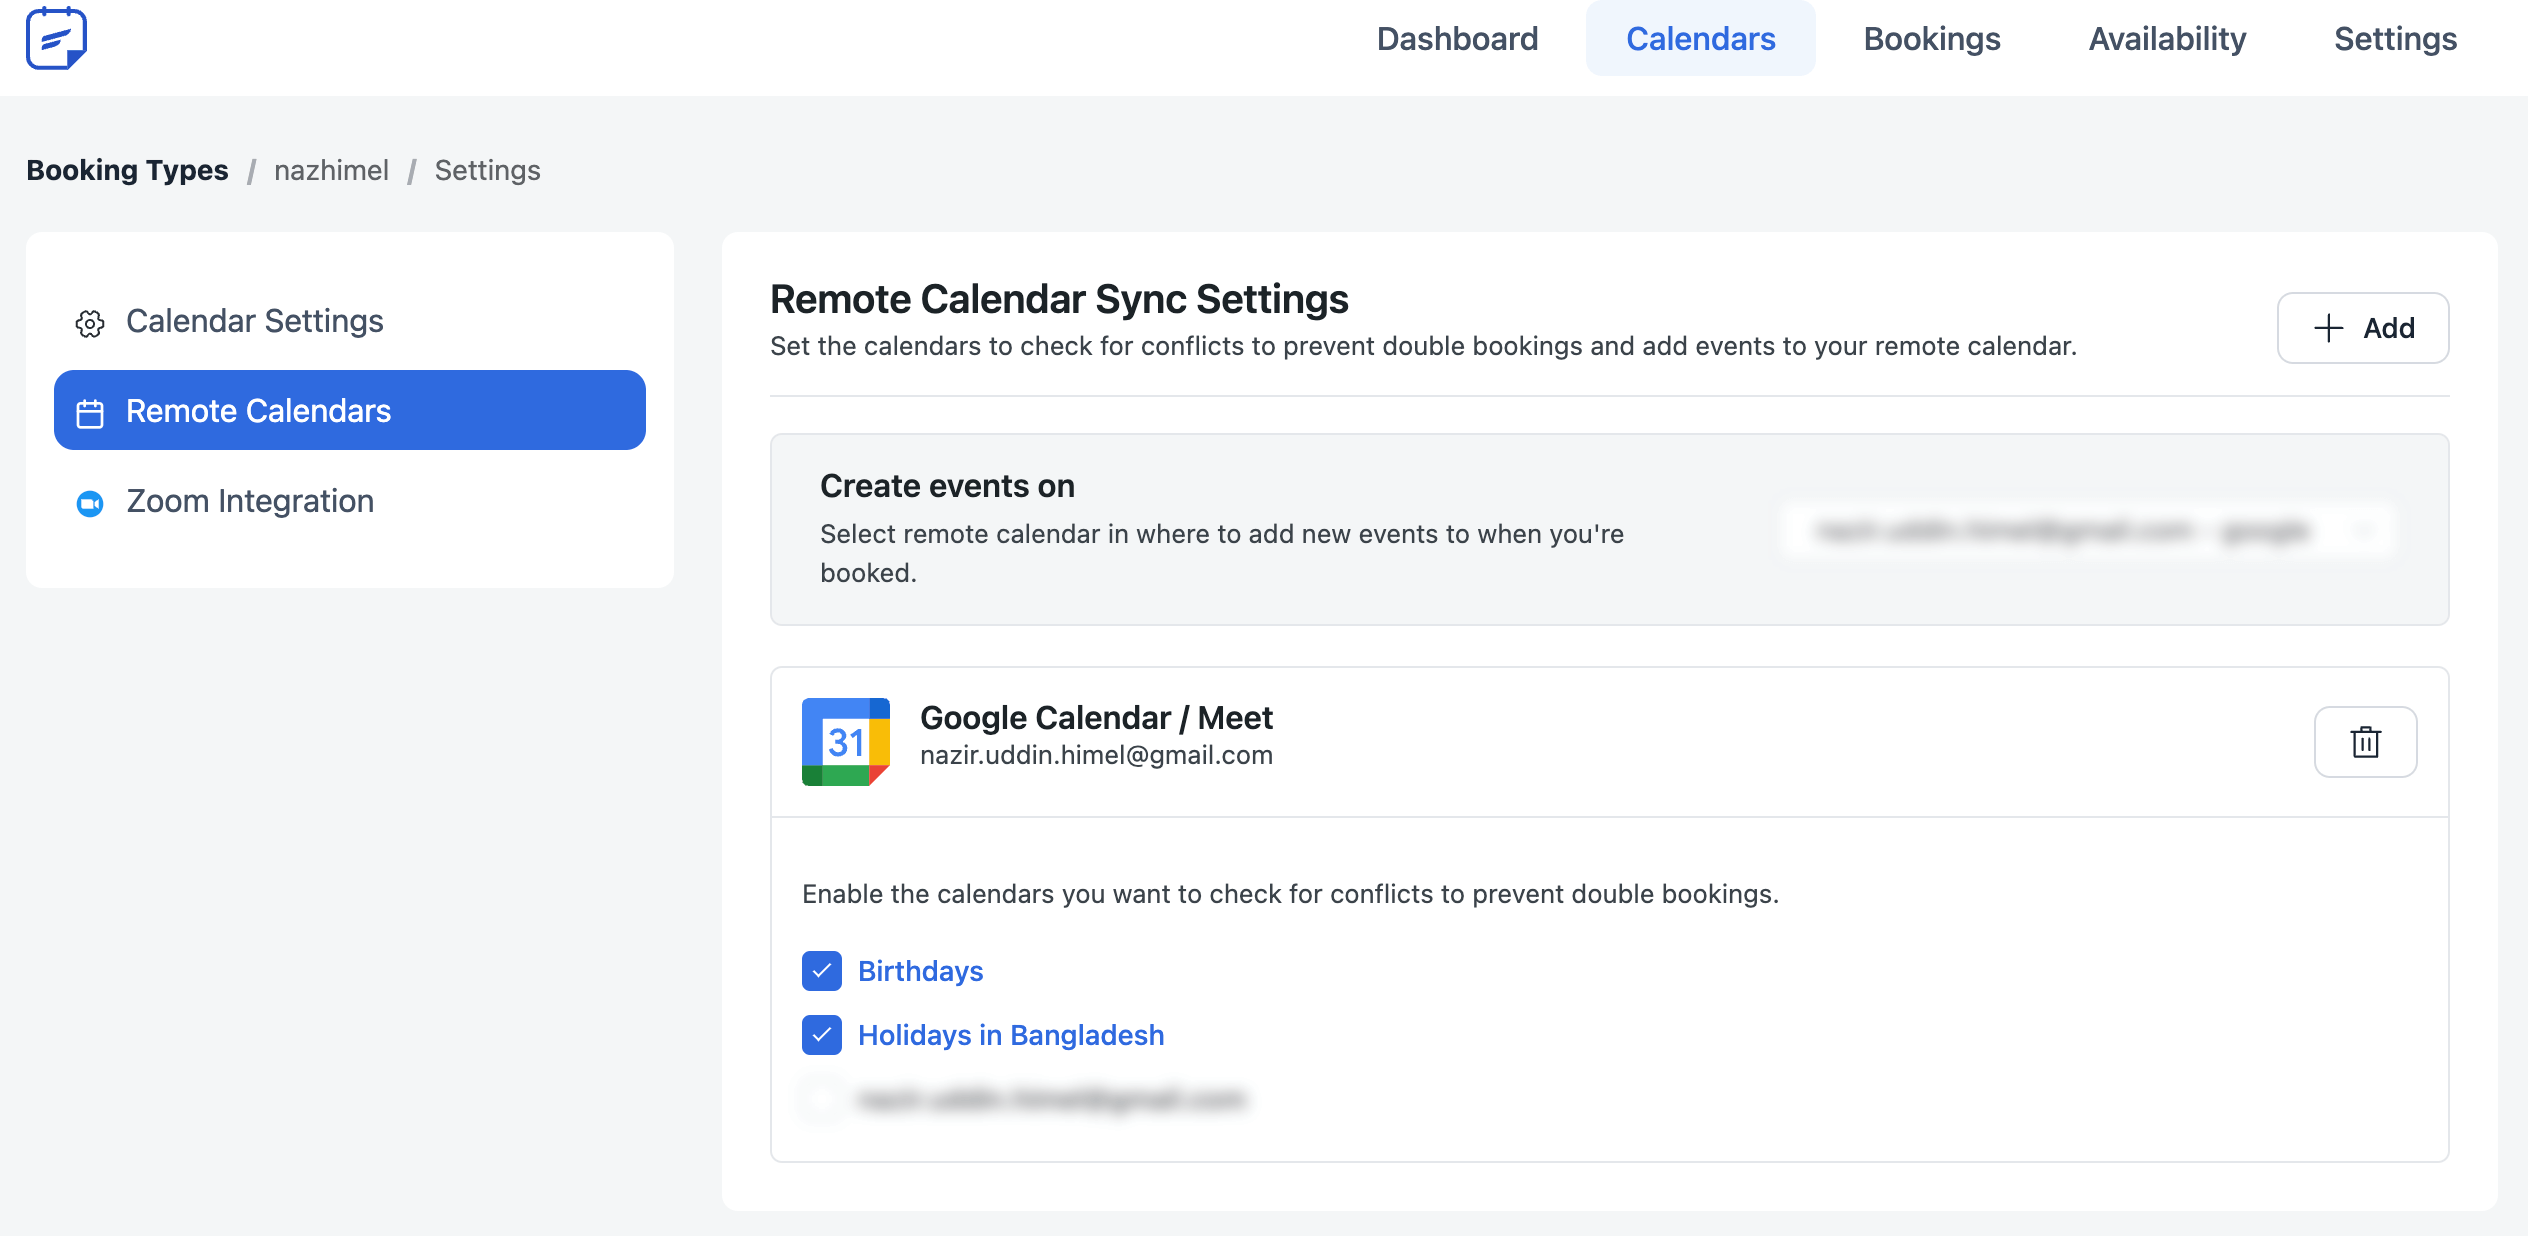Image resolution: width=2528 pixels, height=1236 pixels.
Task: Click the Create events on heading
Action: [947, 486]
